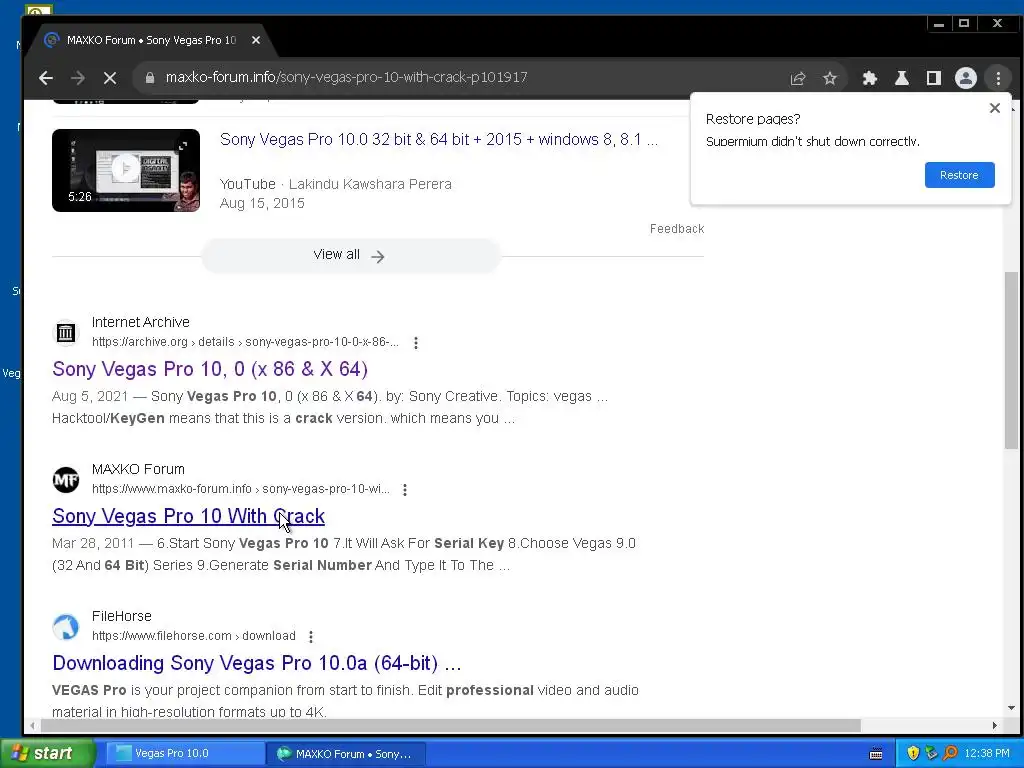Open Sony Vegas Pro 10 With Crack link
The width and height of the screenshot is (1024, 768).
(188, 516)
